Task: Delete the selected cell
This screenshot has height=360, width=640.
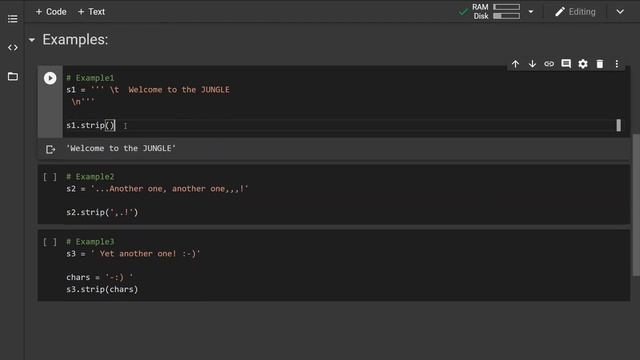Action: [x=600, y=64]
